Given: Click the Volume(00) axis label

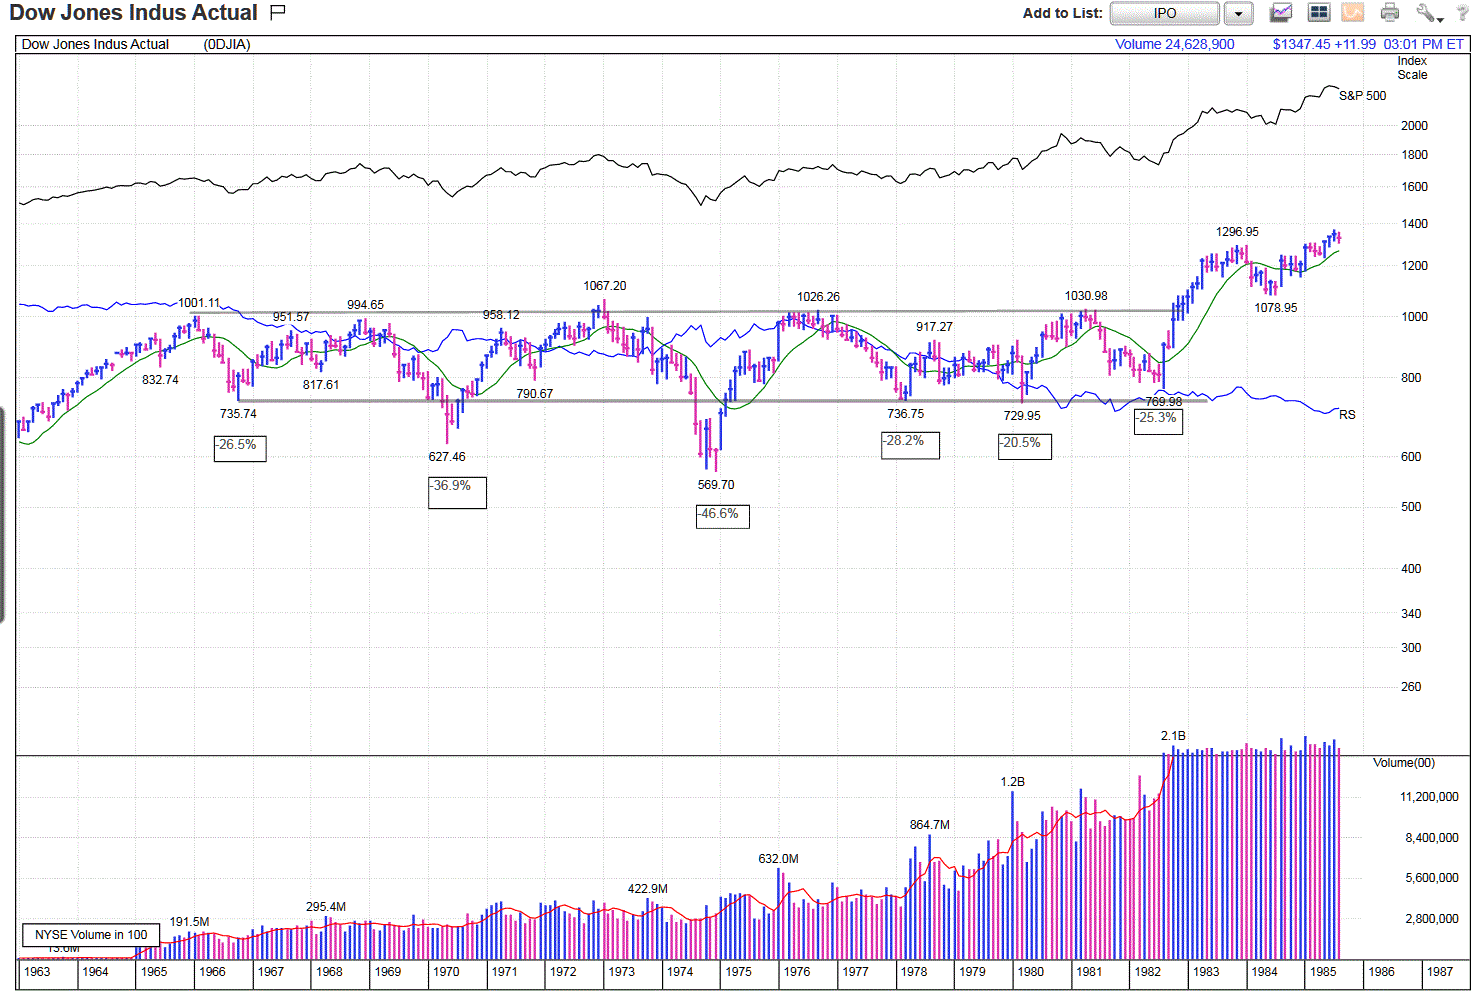Looking at the screenshot, I should pos(1404,763).
